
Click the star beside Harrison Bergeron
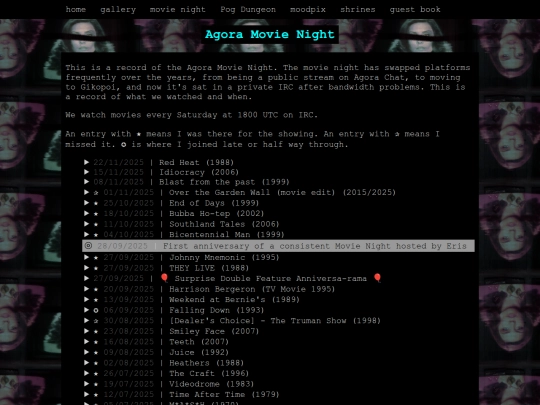tap(96, 289)
